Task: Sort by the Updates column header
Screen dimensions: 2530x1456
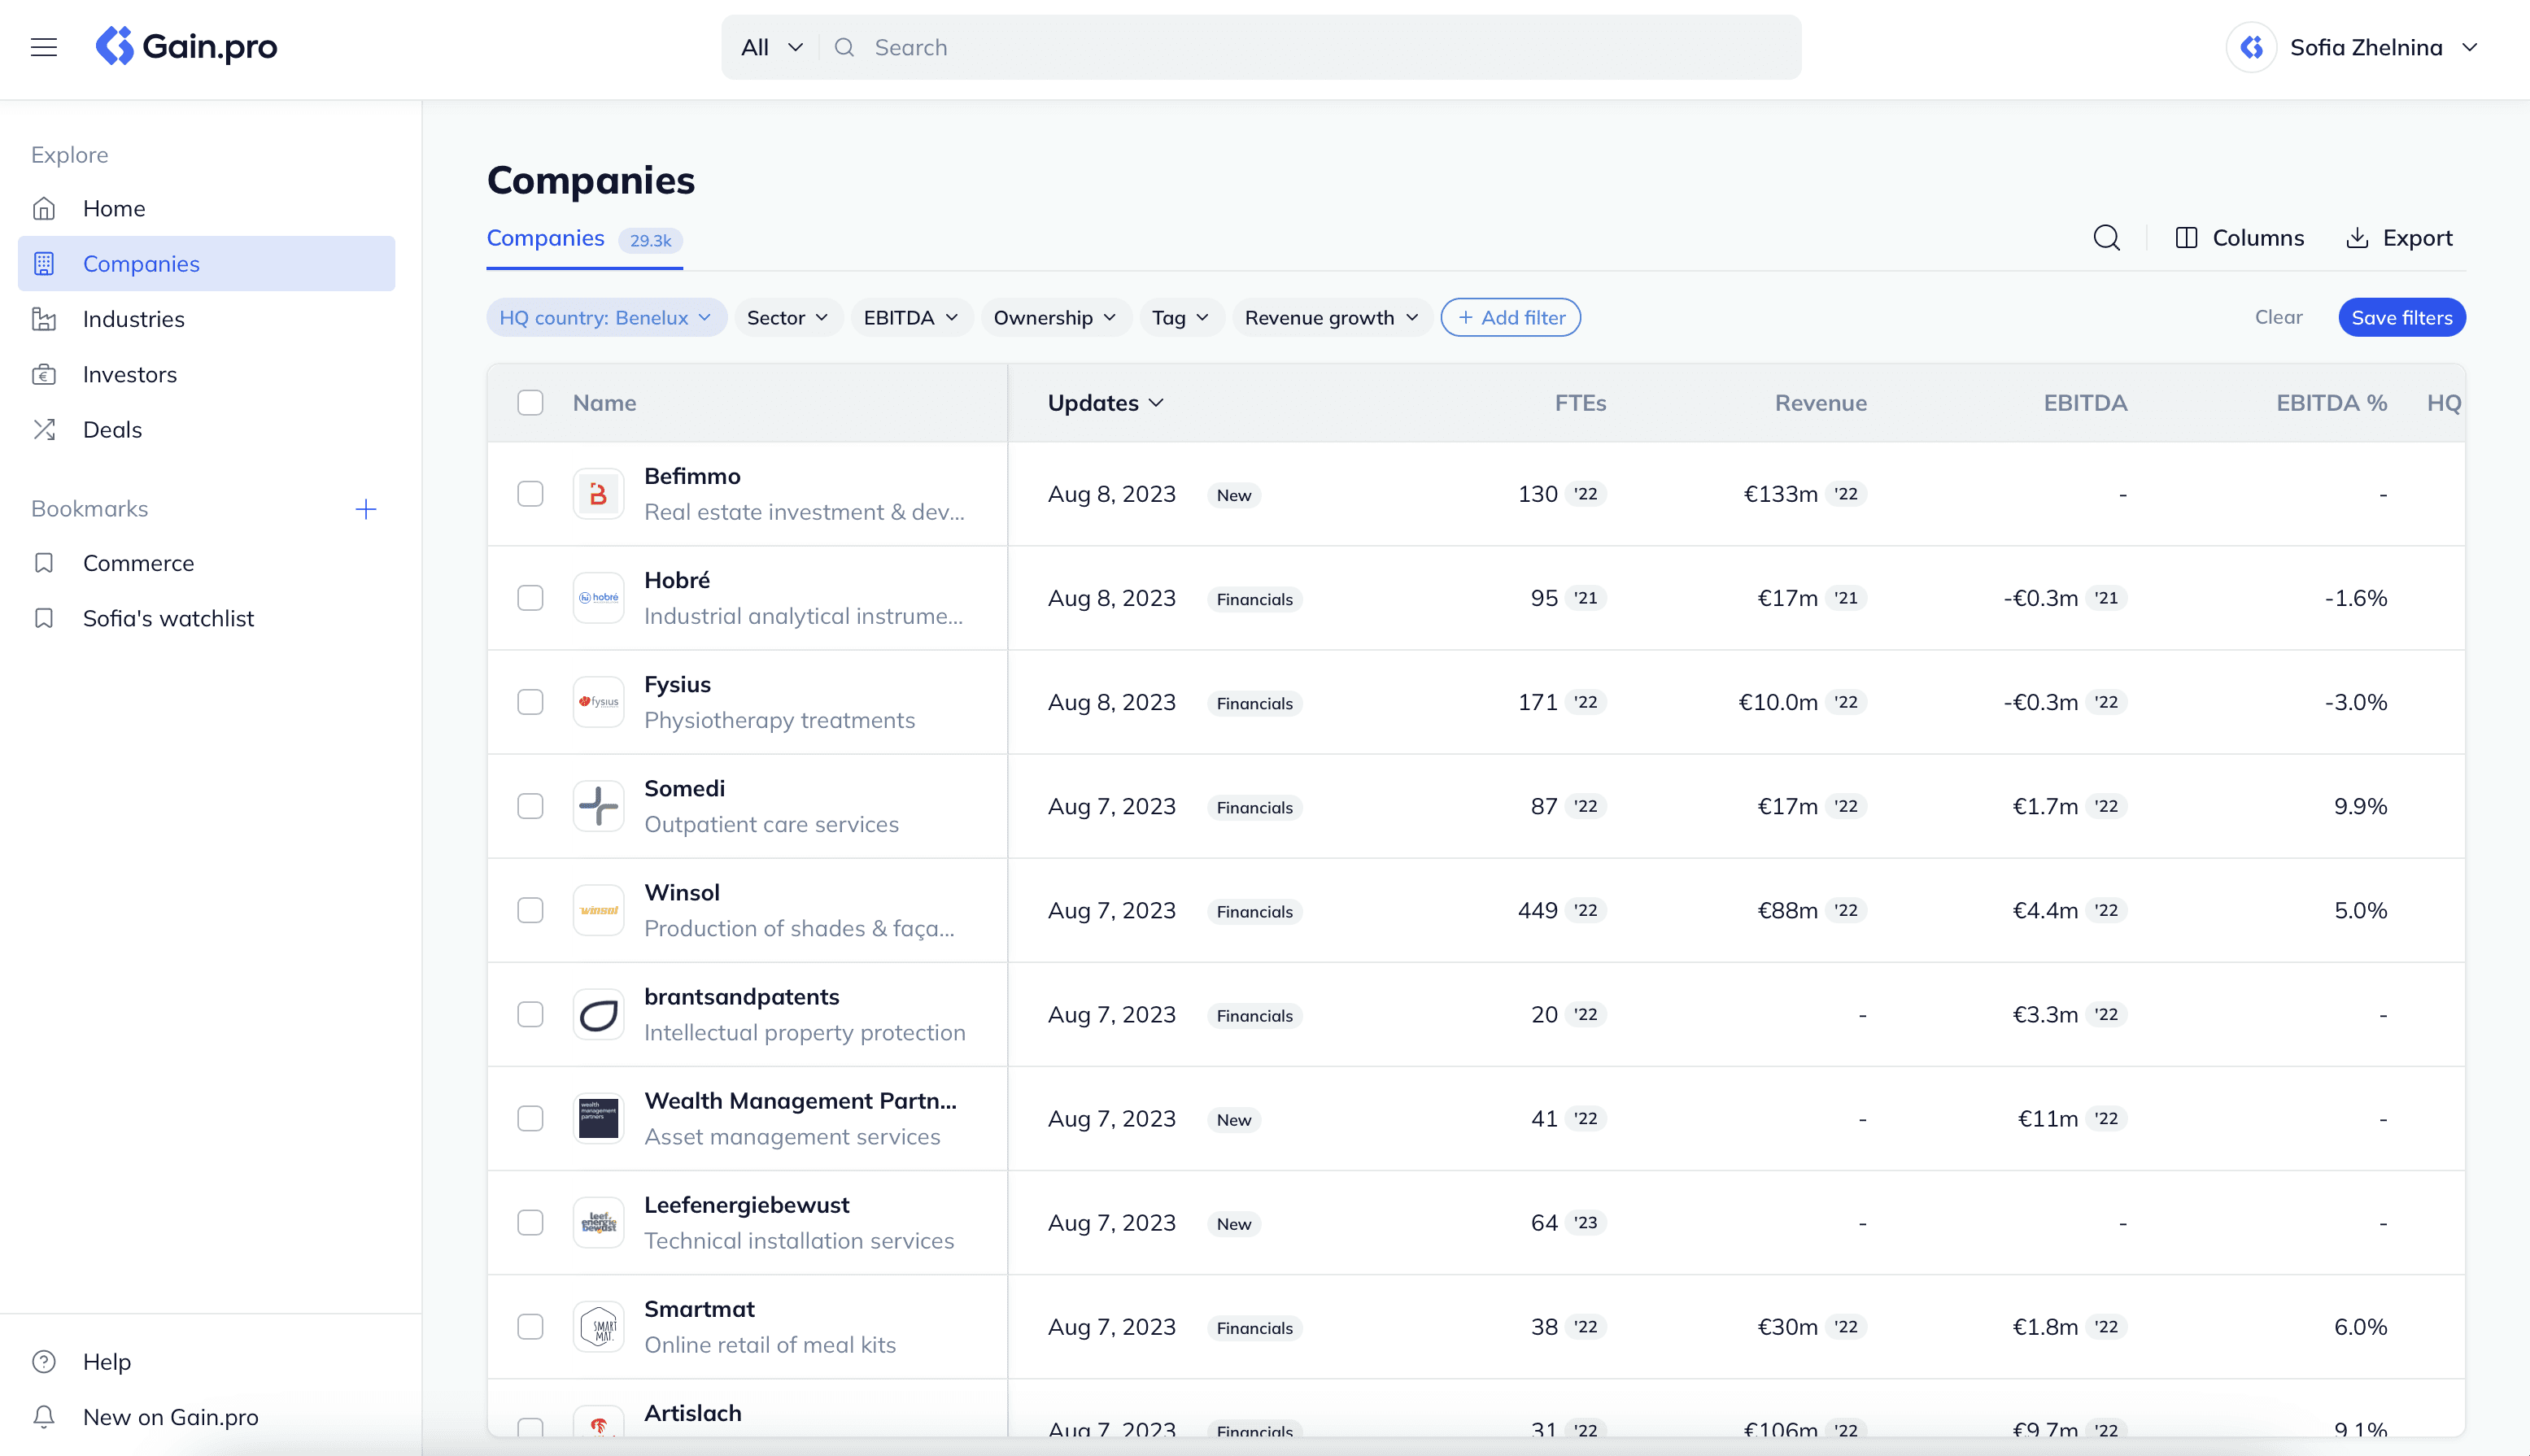Action: click(x=1105, y=402)
